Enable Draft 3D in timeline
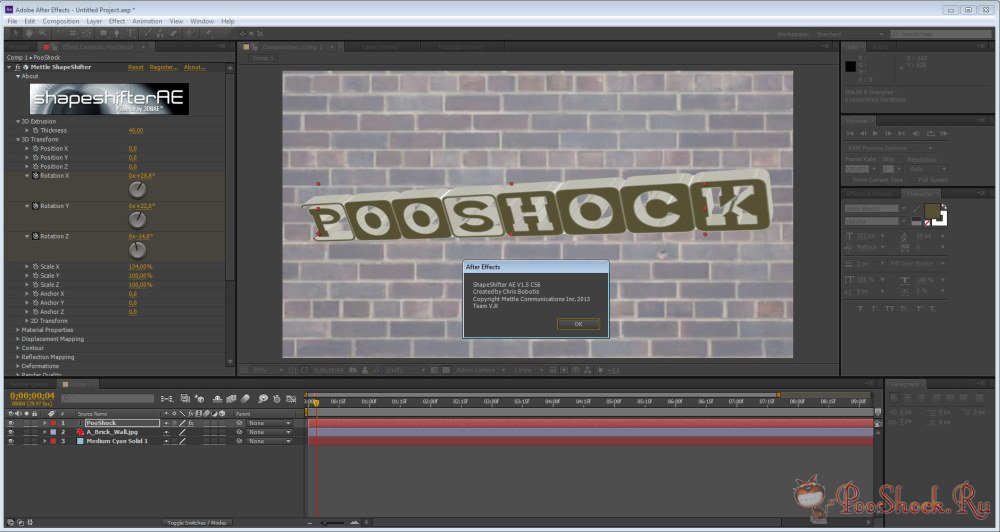This screenshot has width=1000, height=532. (x=200, y=399)
